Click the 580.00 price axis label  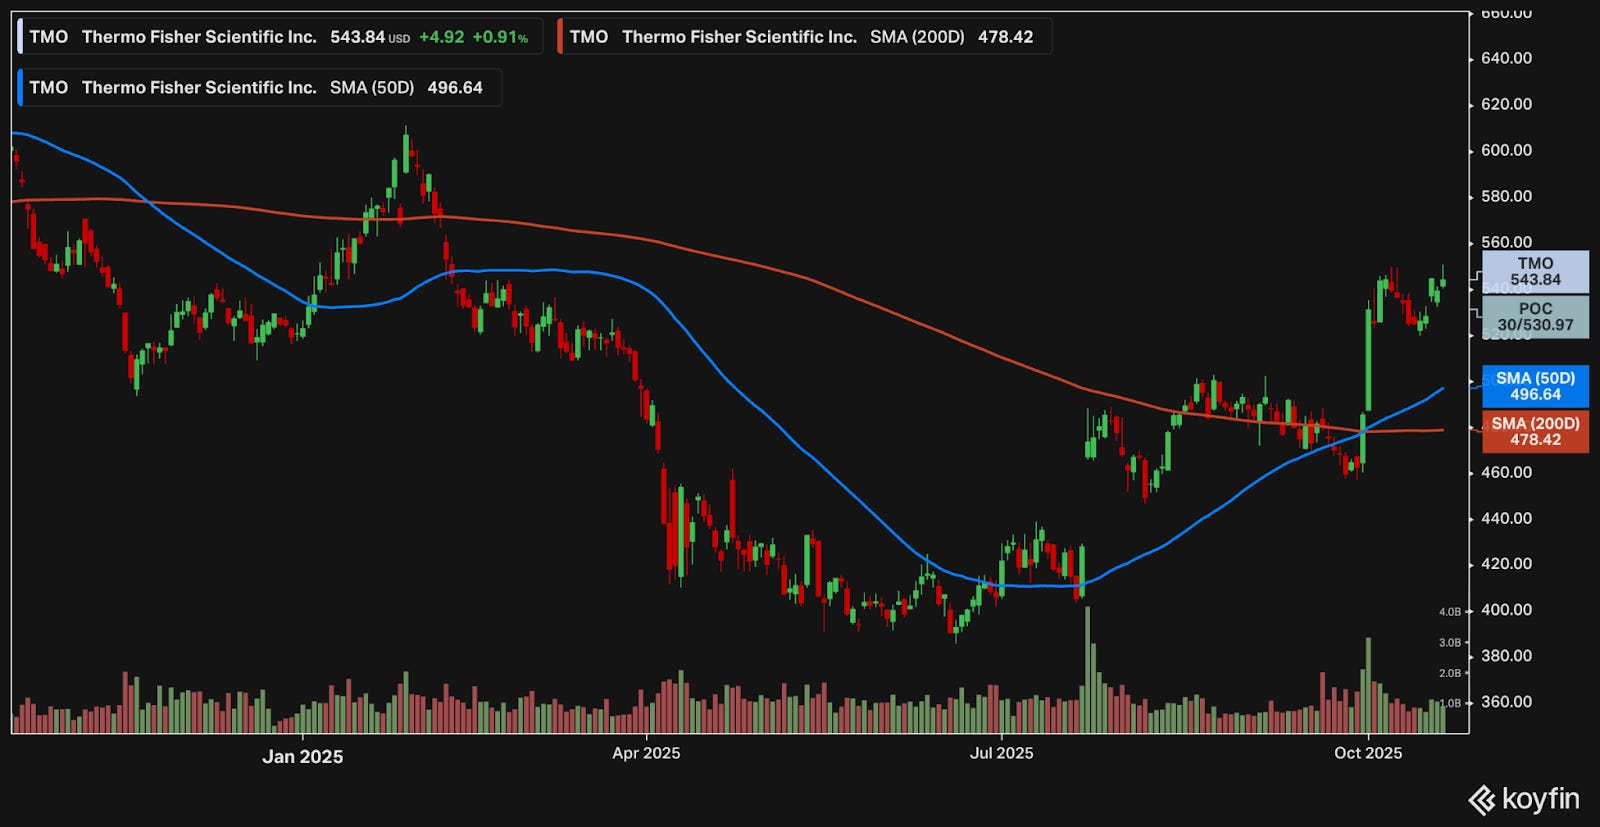[1506, 196]
